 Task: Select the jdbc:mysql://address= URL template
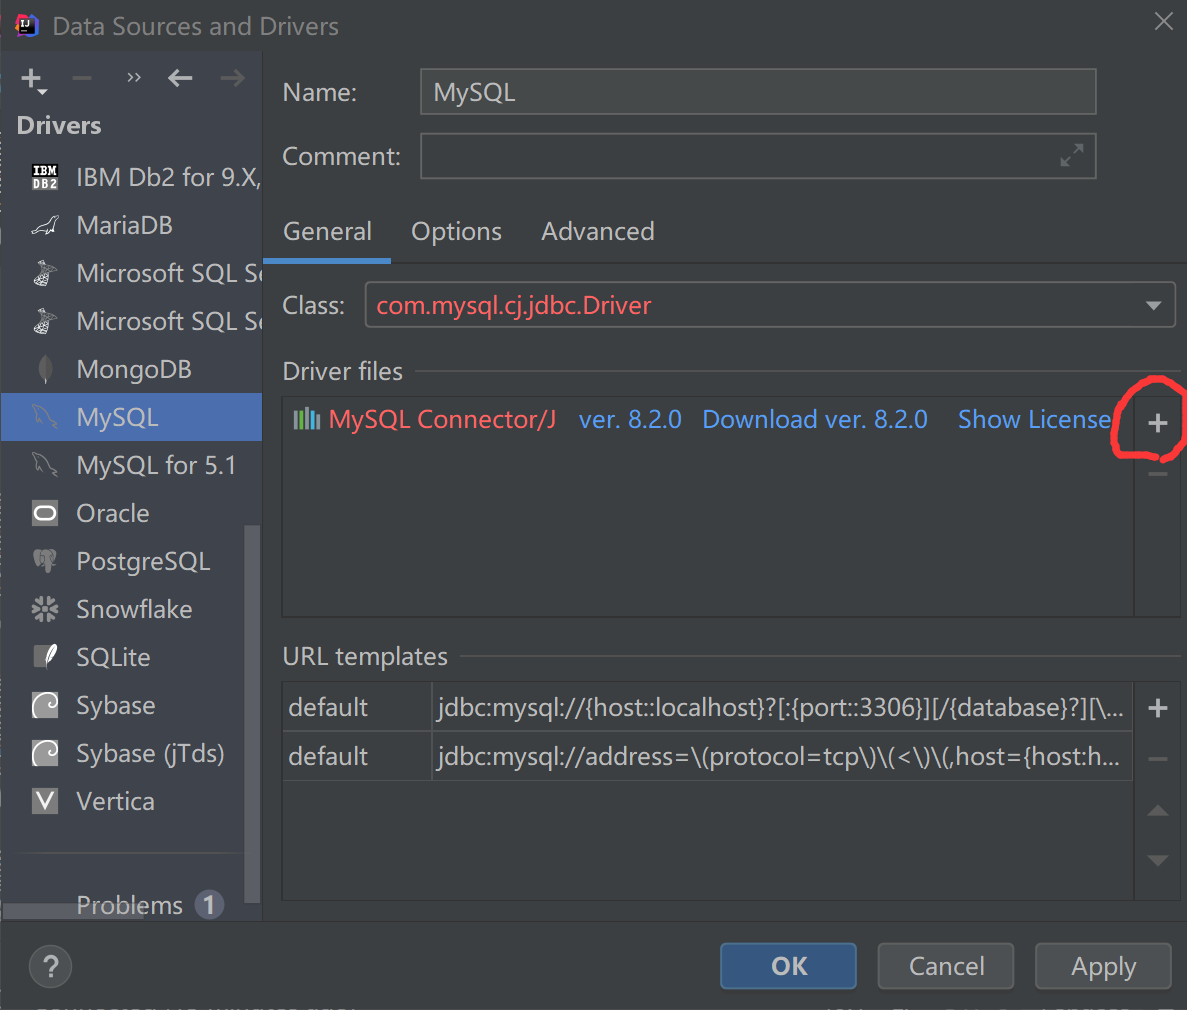point(781,756)
